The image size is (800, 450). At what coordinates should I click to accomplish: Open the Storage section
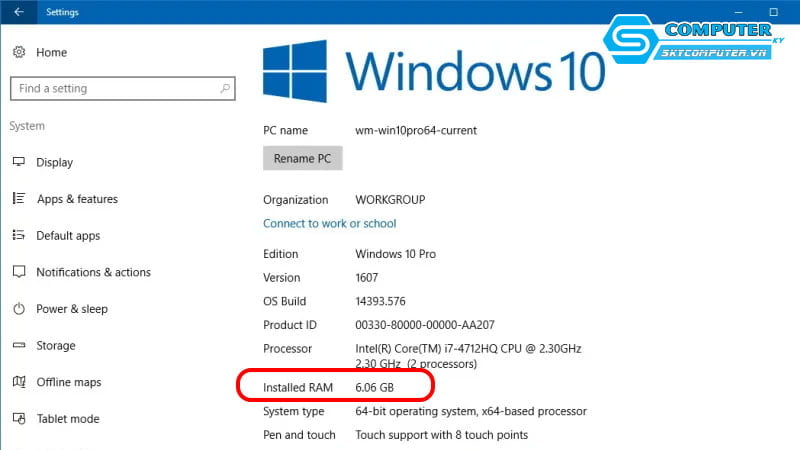(56, 346)
